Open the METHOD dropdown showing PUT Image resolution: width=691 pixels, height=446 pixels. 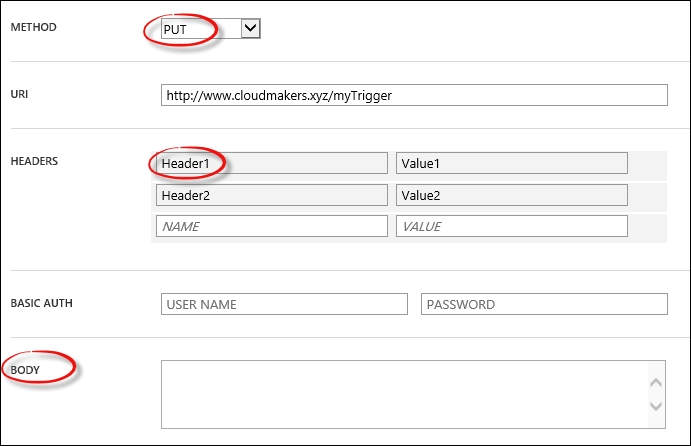pyautogui.click(x=211, y=29)
